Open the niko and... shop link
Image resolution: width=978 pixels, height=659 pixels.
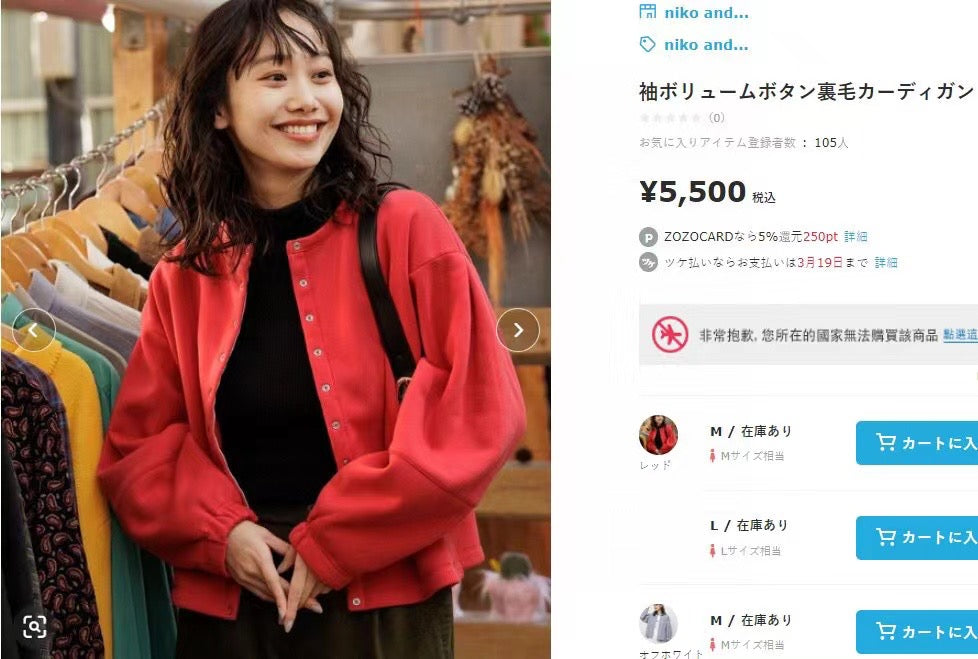[x=706, y=12]
